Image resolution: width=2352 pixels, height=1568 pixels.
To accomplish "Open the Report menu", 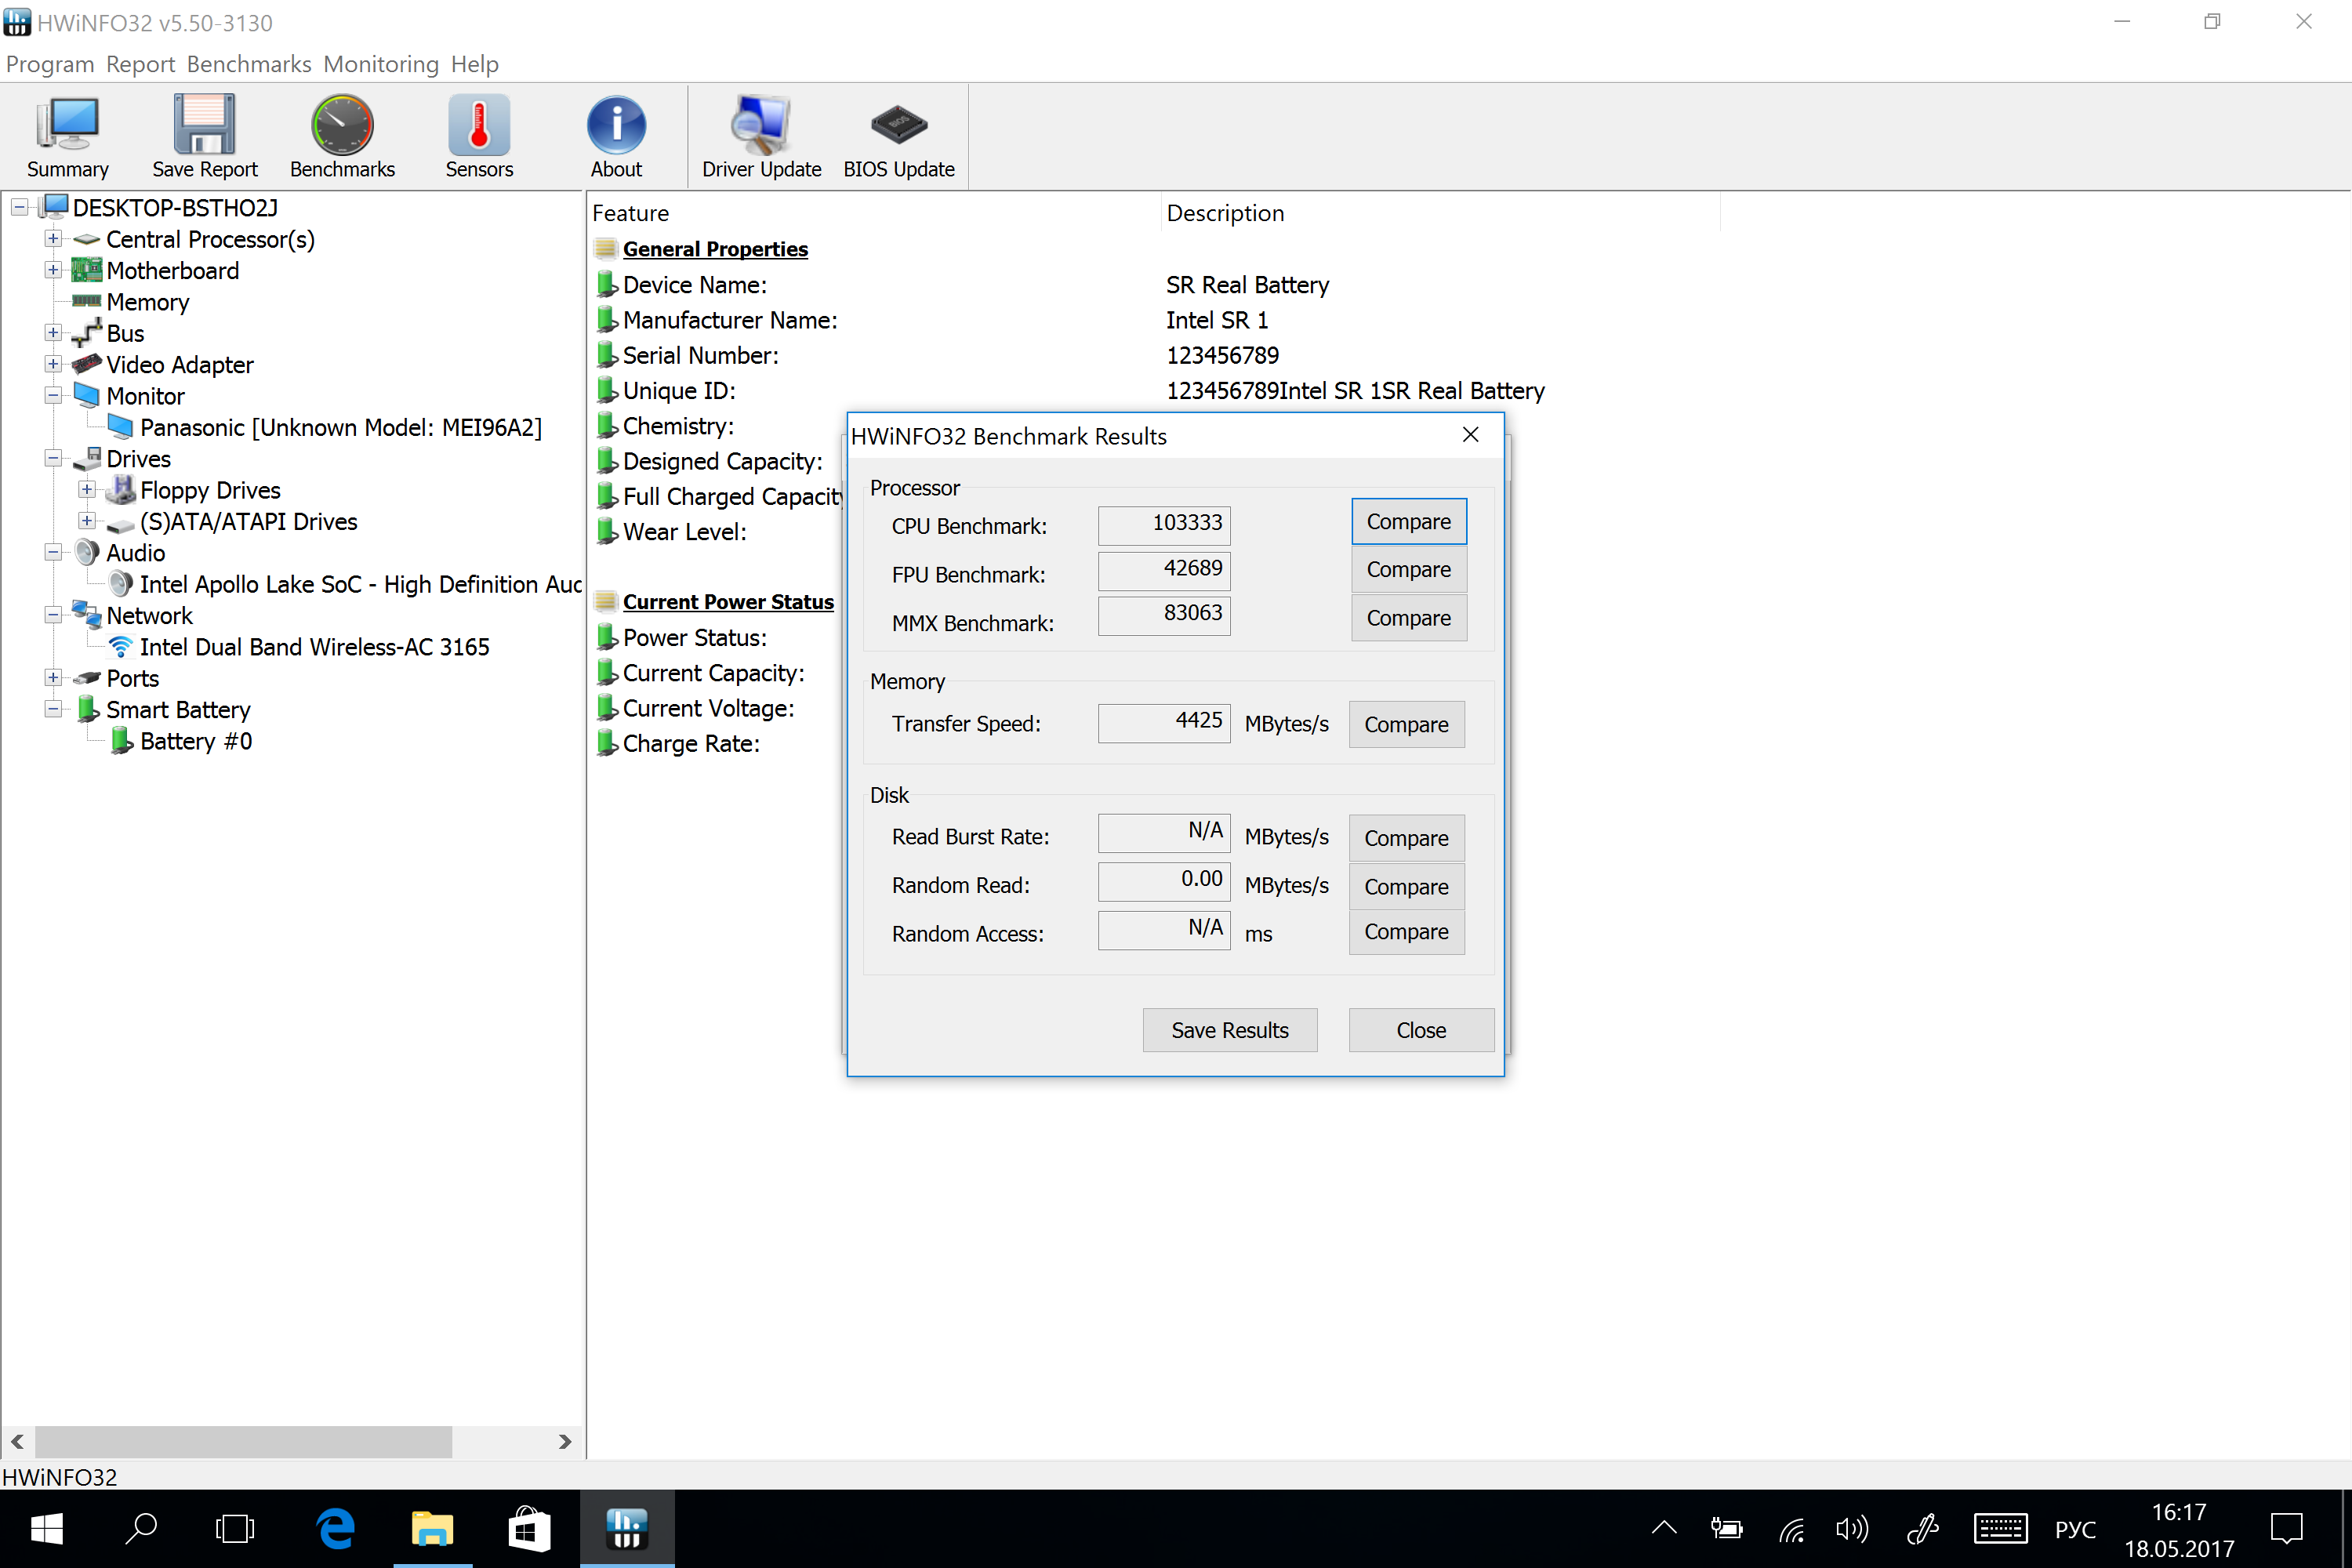I will click(x=140, y=64).
